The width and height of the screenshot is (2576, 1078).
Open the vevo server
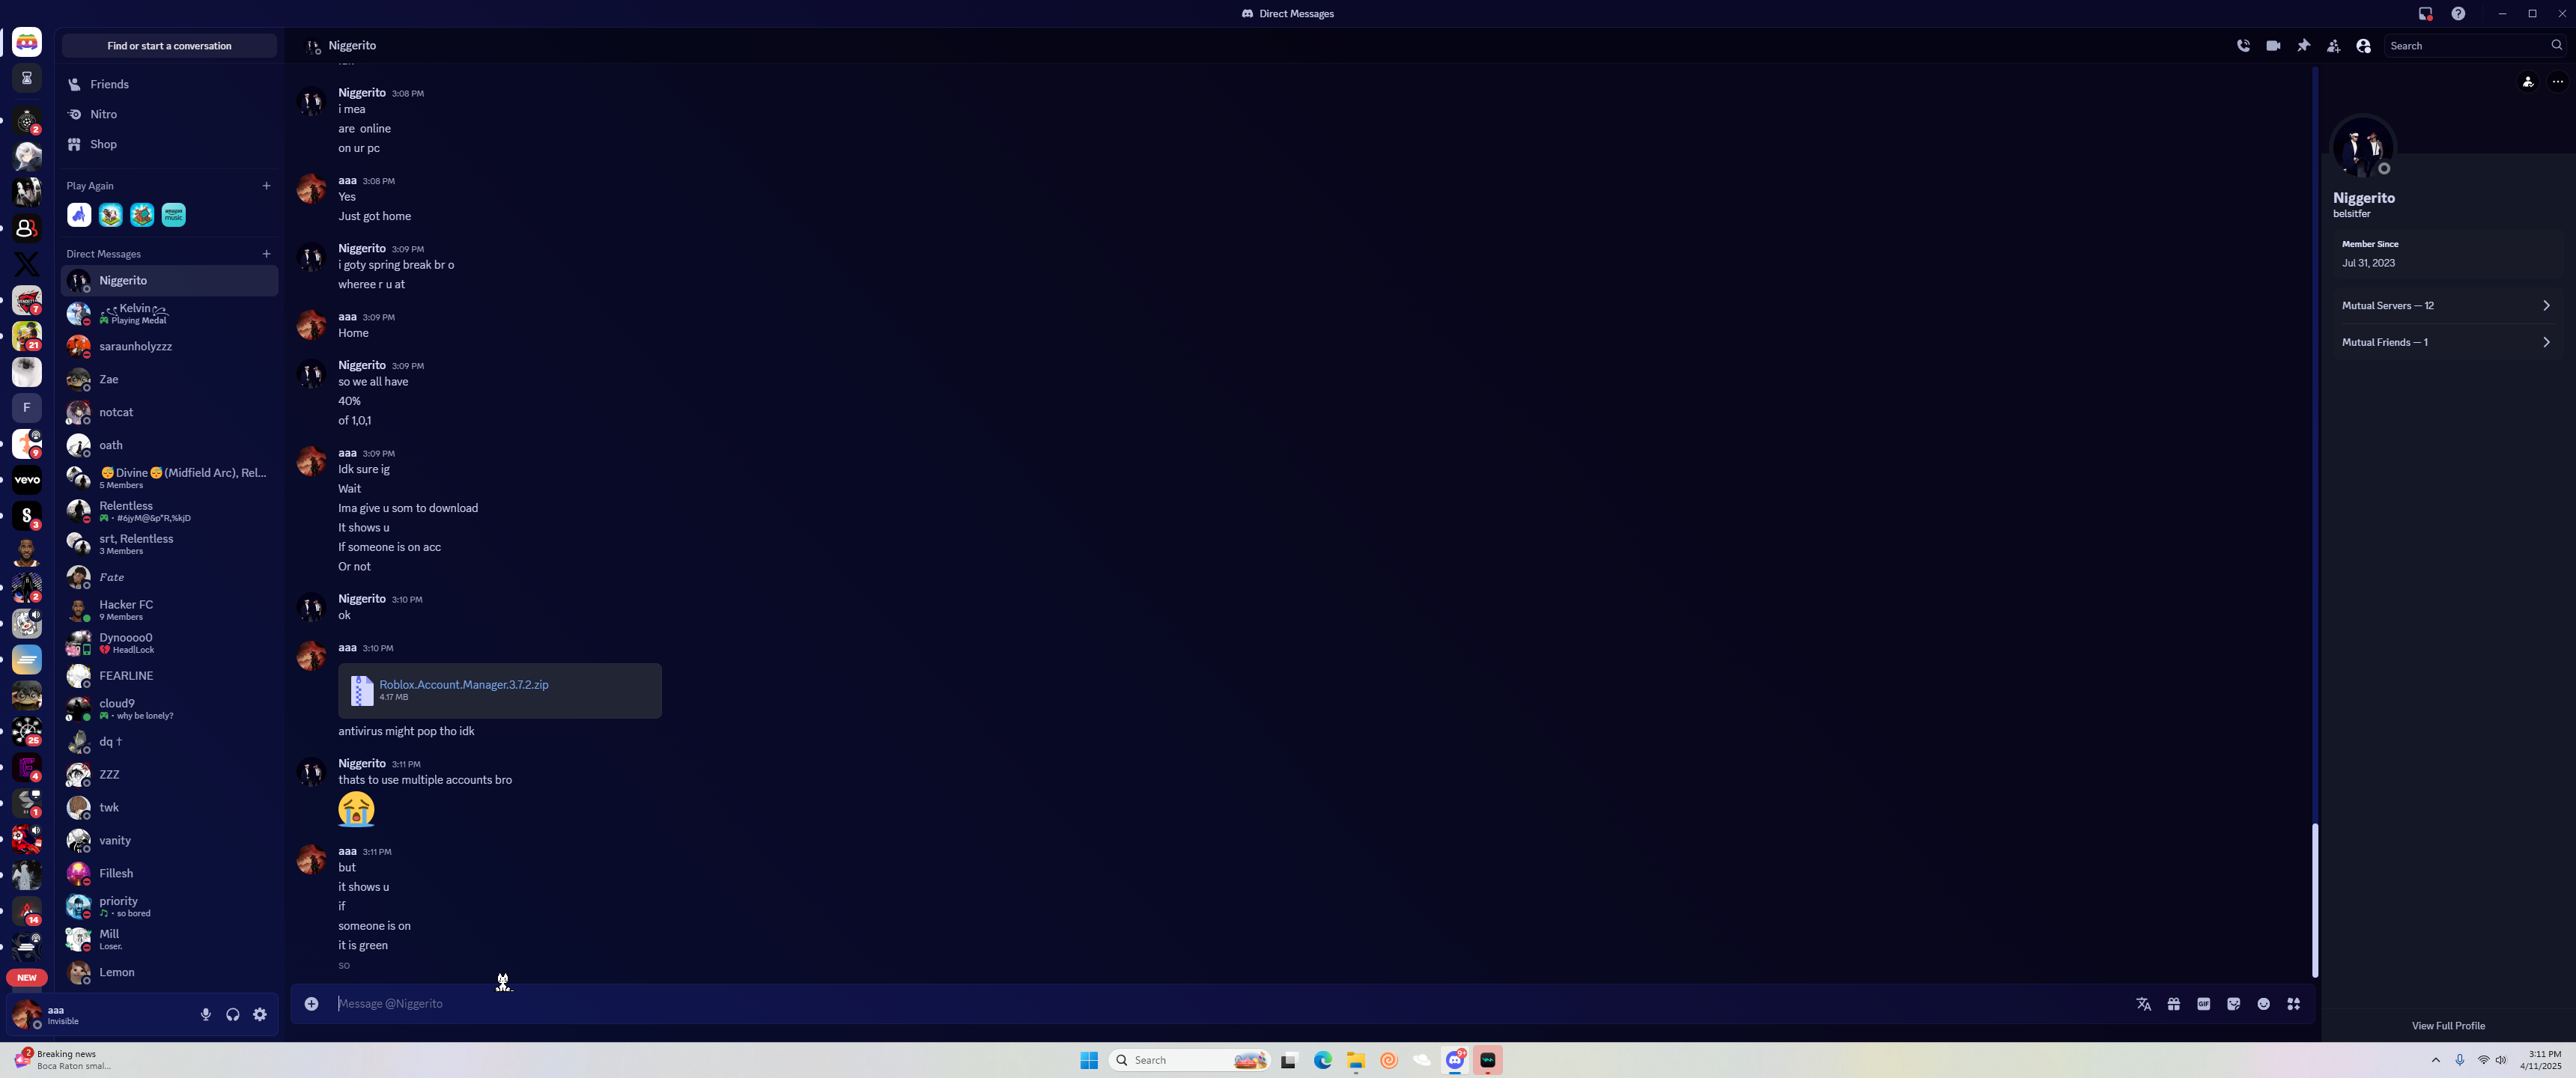pyautogui.click(x=27, y=480)
